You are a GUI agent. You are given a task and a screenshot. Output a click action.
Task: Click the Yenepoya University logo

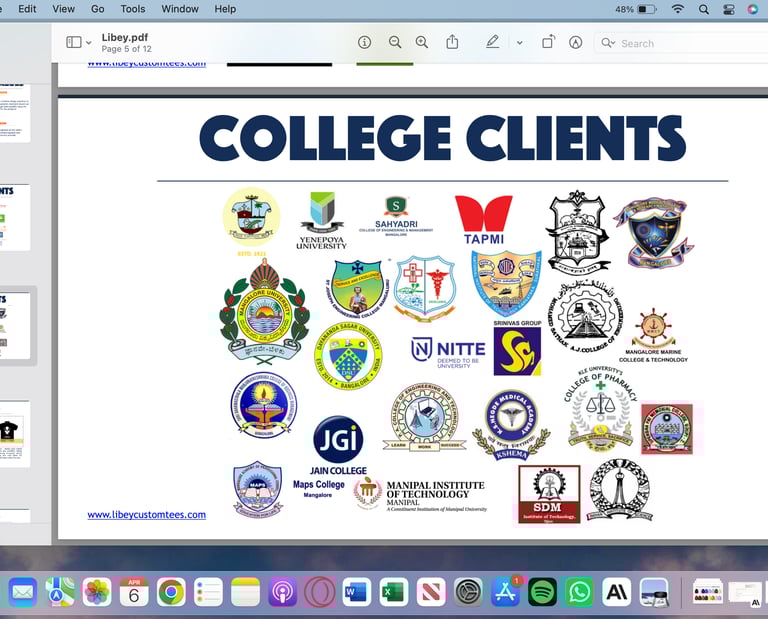coord(322,221)
